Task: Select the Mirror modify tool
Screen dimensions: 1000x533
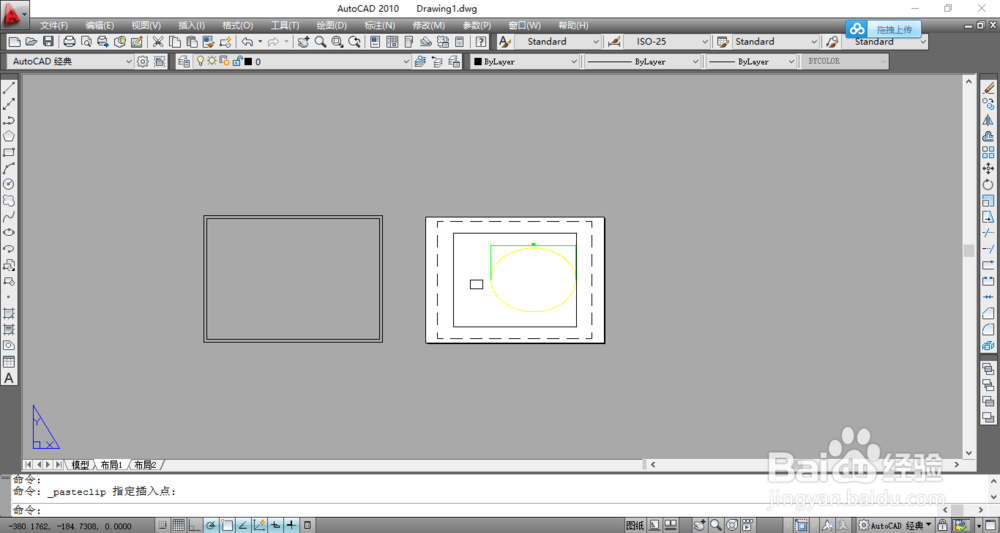Action: (x=988, y=120)
